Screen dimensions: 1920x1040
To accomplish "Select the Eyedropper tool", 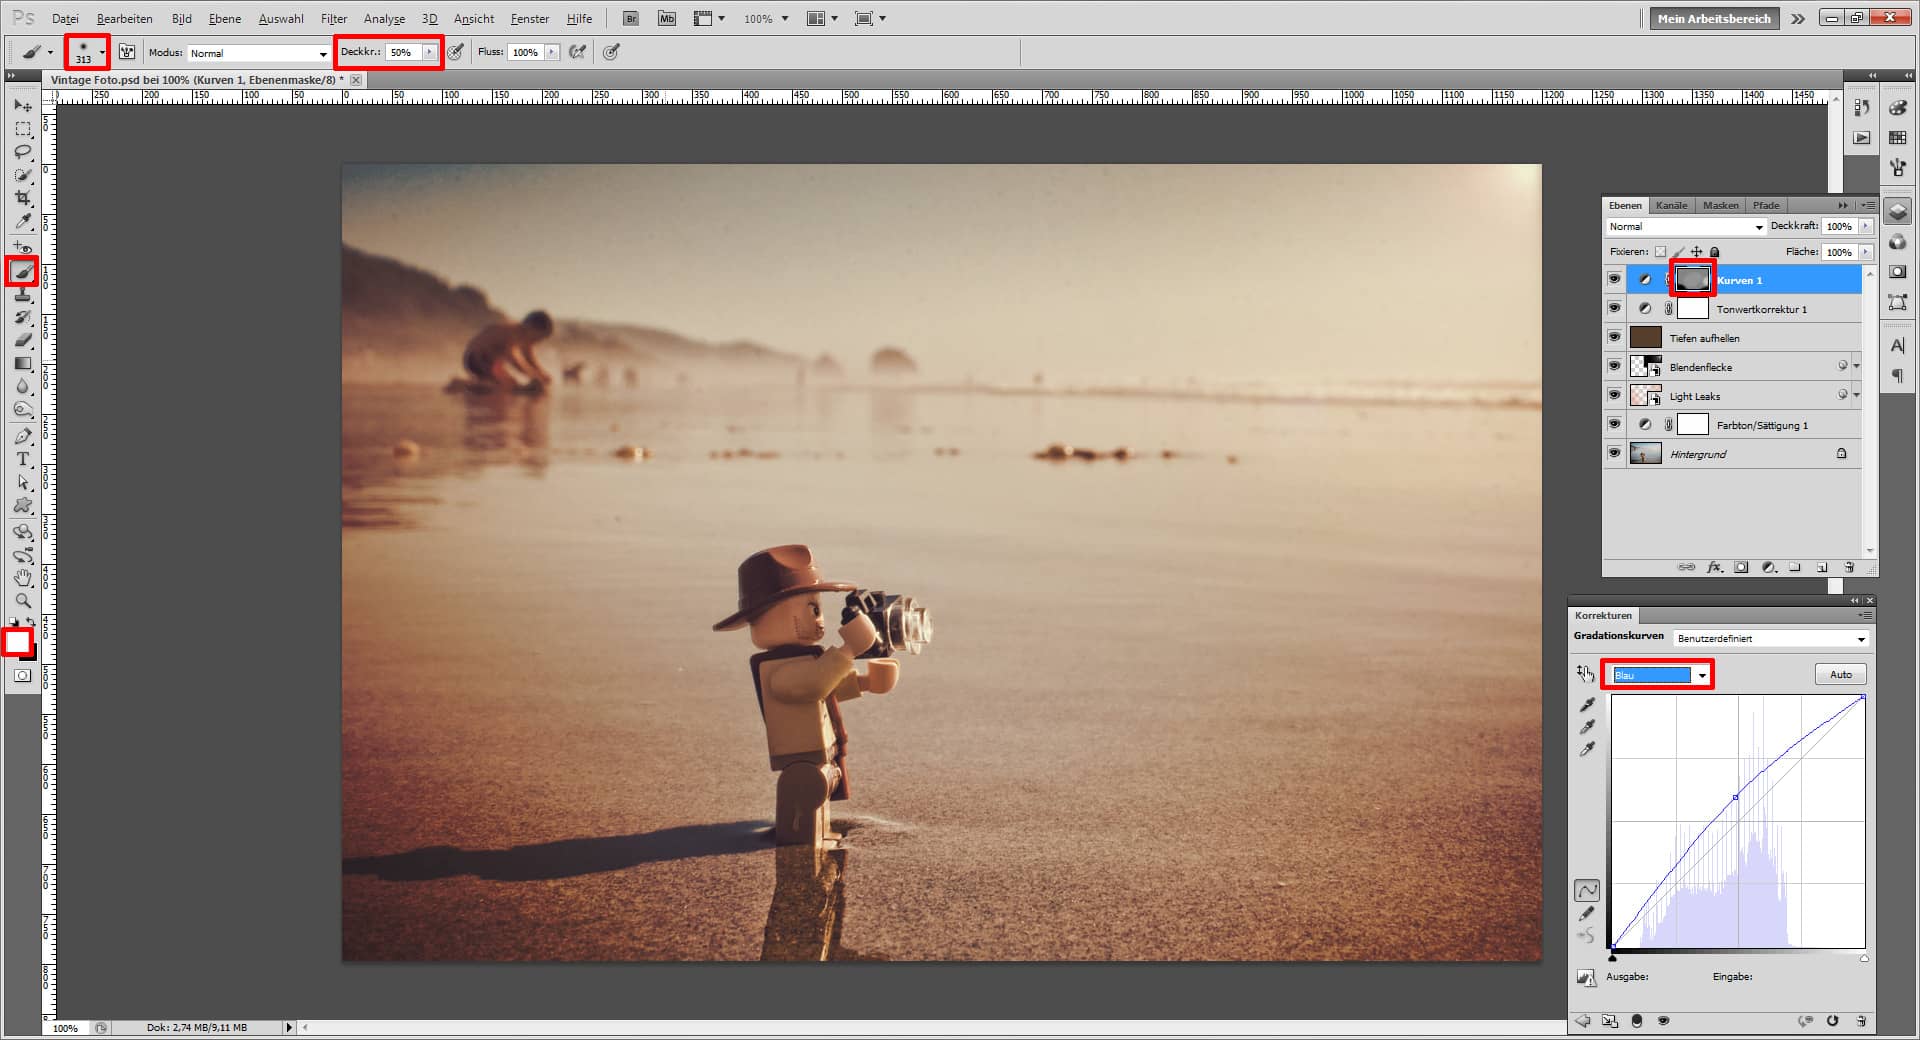I will click(x=23, y=222).
